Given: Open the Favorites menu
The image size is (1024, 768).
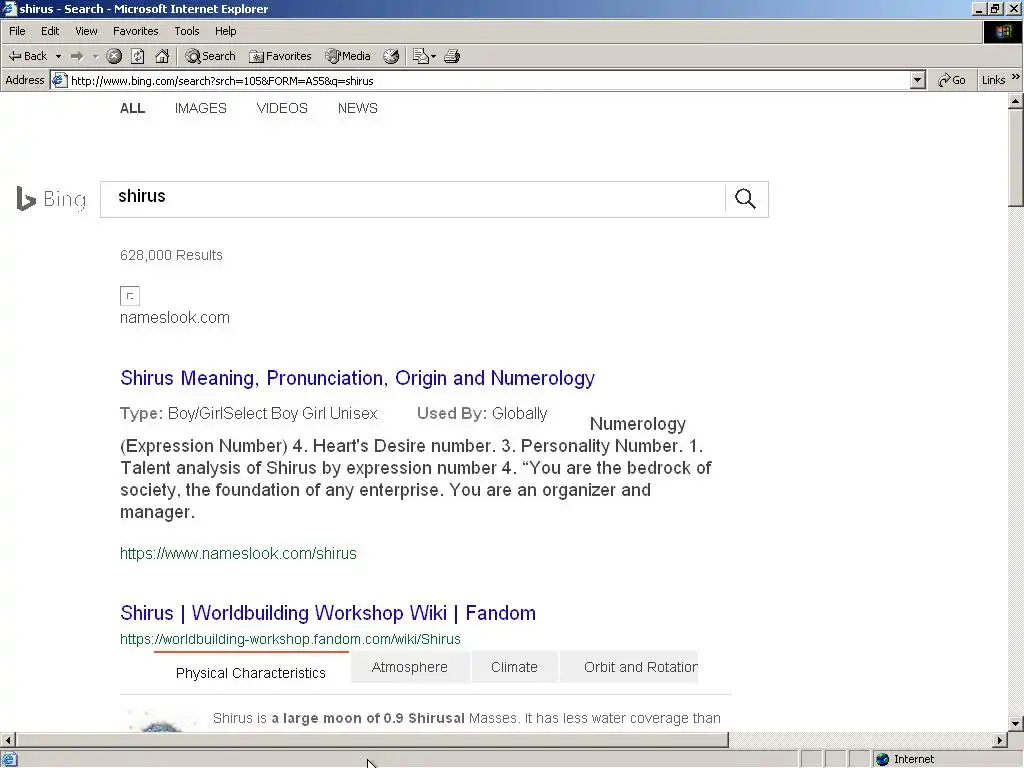Looking at the screenshot, I should point(135,31).
